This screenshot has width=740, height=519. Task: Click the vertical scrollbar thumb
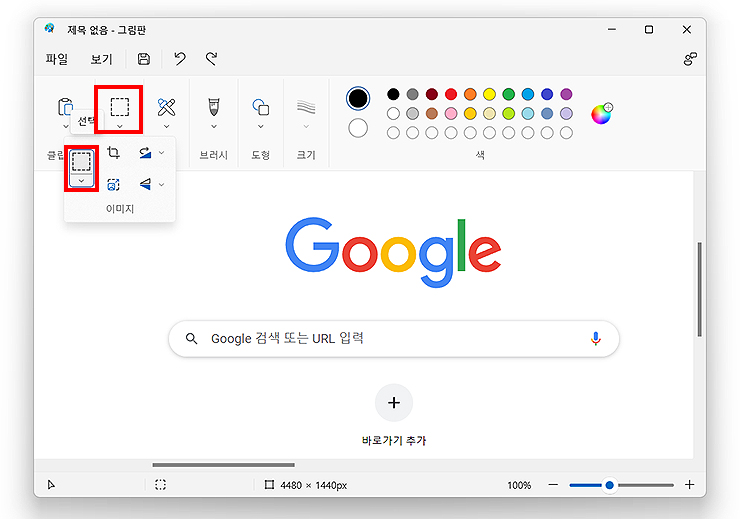click(x=699, y=289)
